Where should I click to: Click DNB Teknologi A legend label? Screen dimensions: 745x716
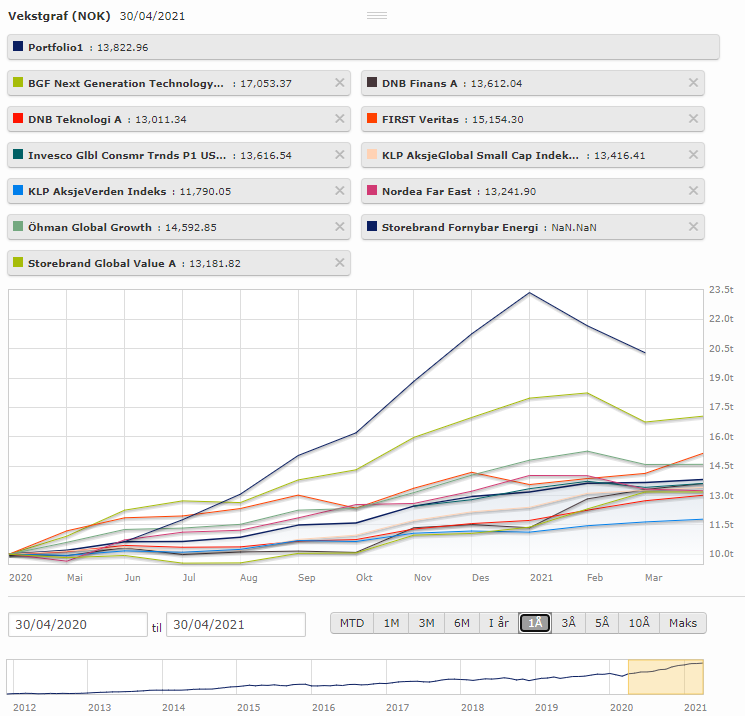point(75,119)
